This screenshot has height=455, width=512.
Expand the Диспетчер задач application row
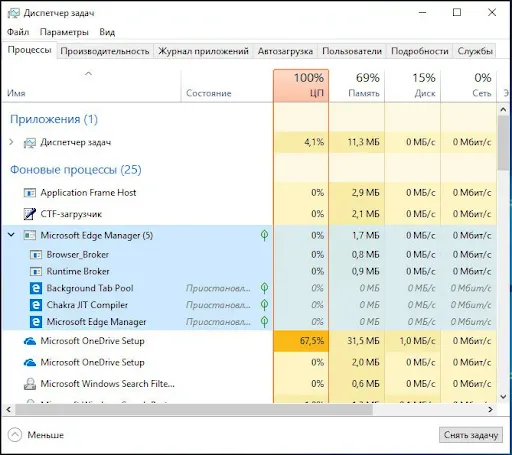11,142
